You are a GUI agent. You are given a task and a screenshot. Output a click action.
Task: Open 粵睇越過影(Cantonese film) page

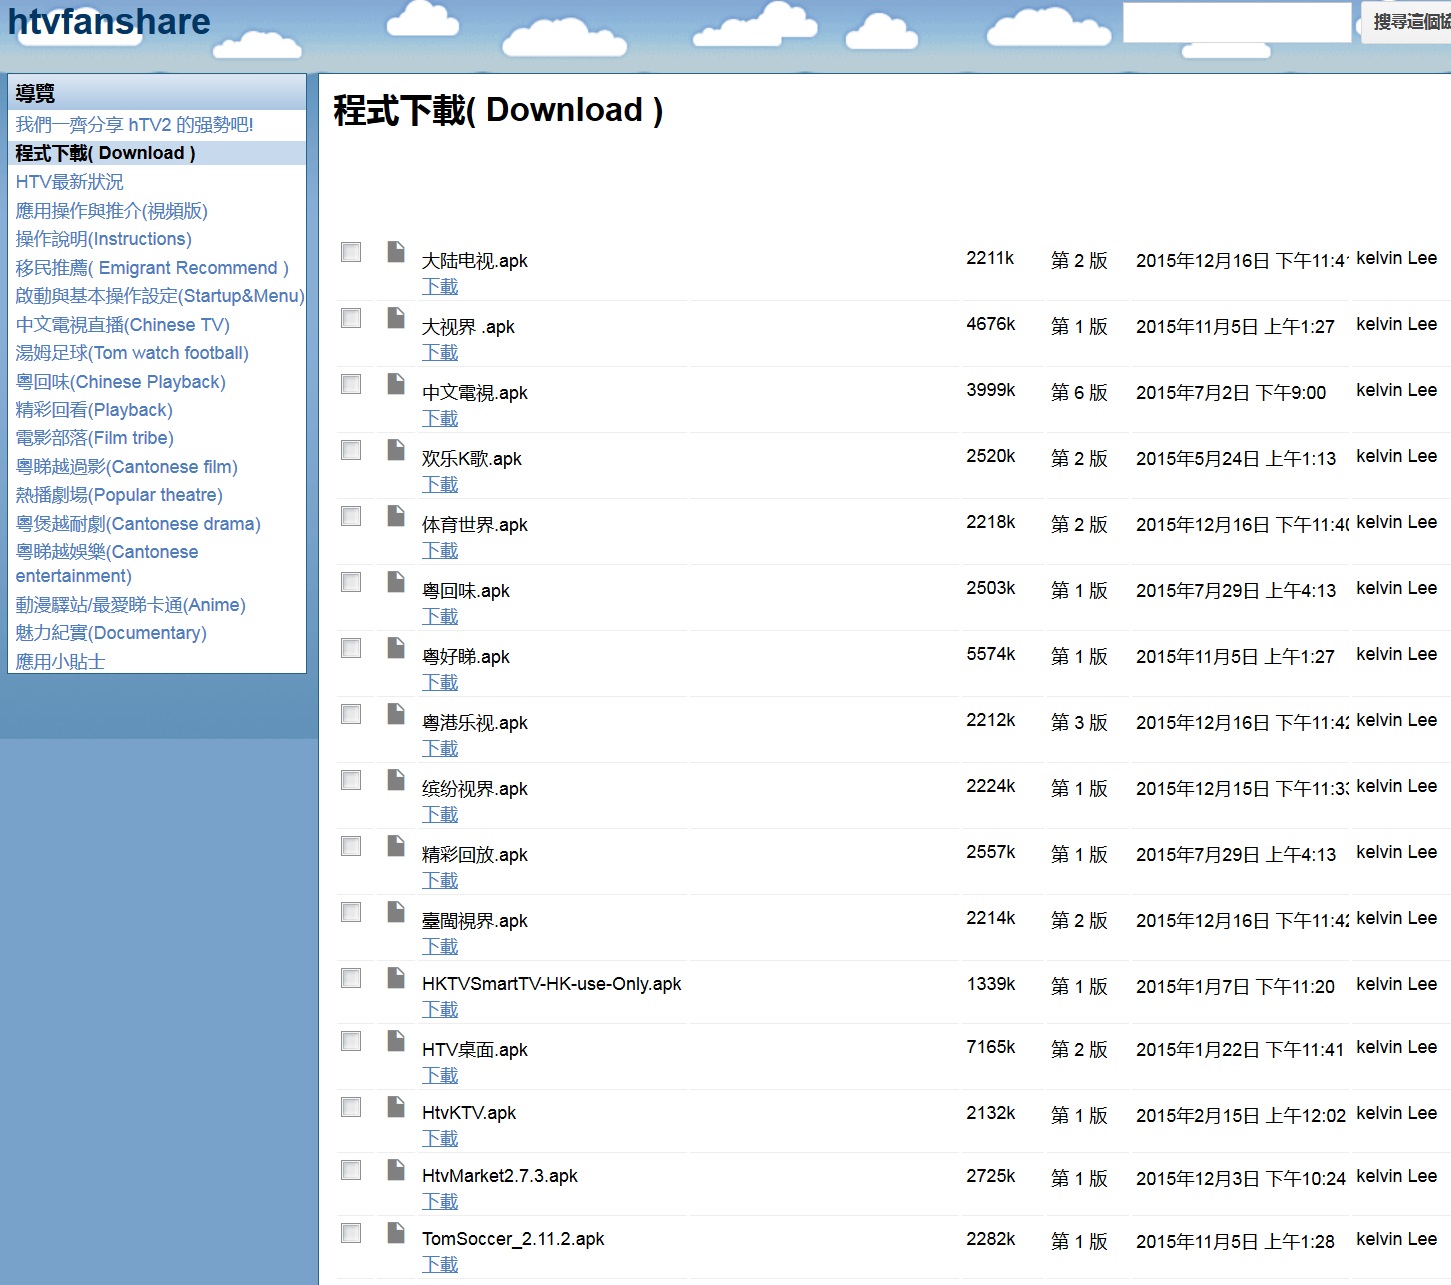(127, 467)
